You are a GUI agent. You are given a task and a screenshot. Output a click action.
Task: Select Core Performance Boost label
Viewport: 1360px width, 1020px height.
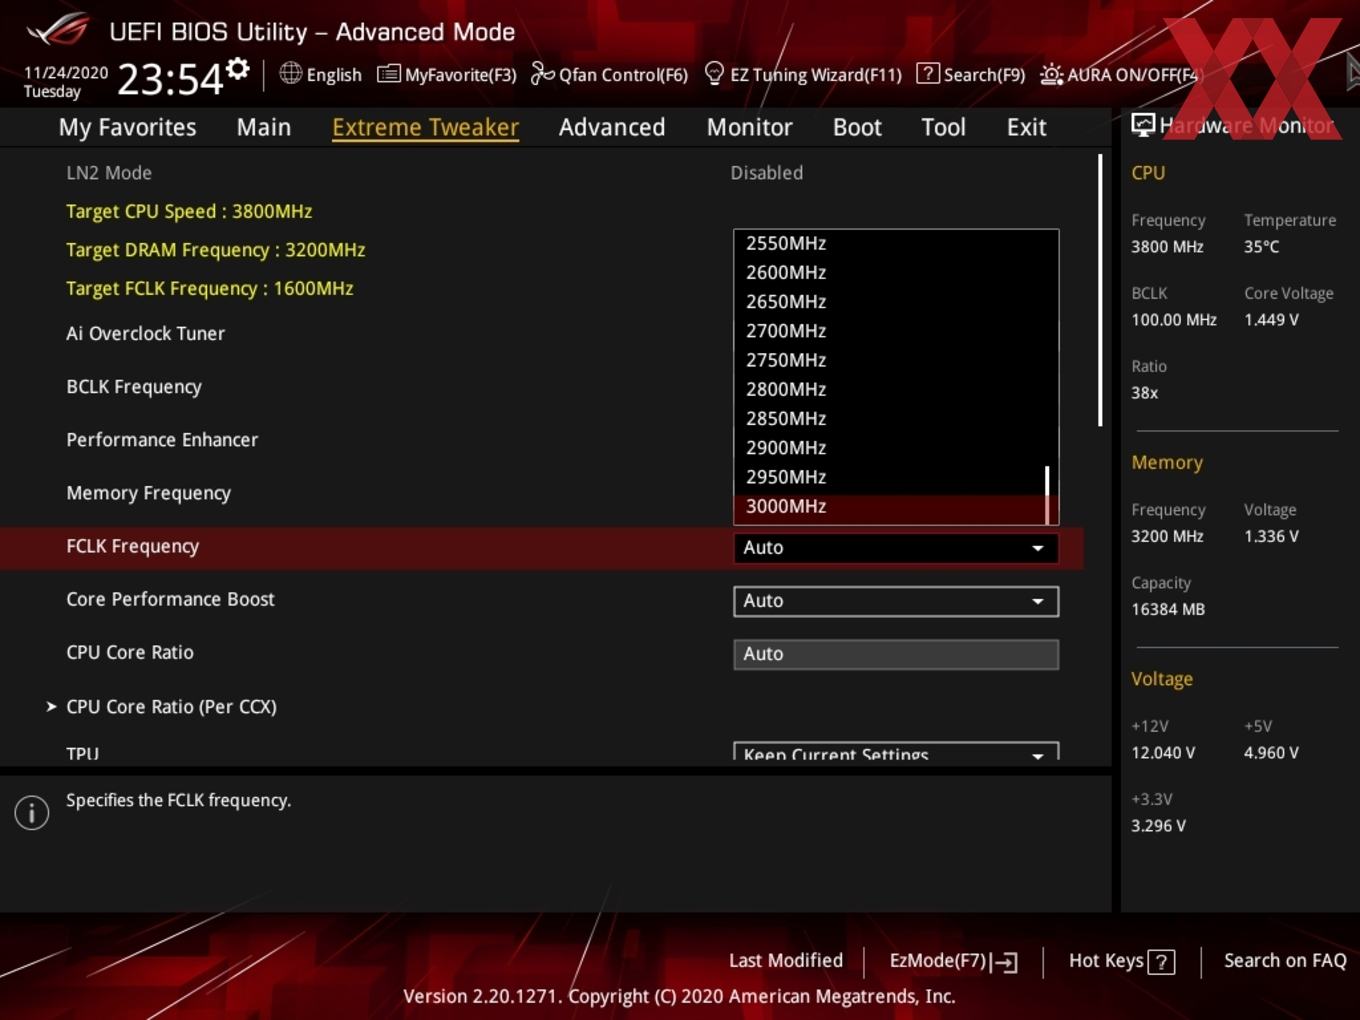click(x=170, y=599)
